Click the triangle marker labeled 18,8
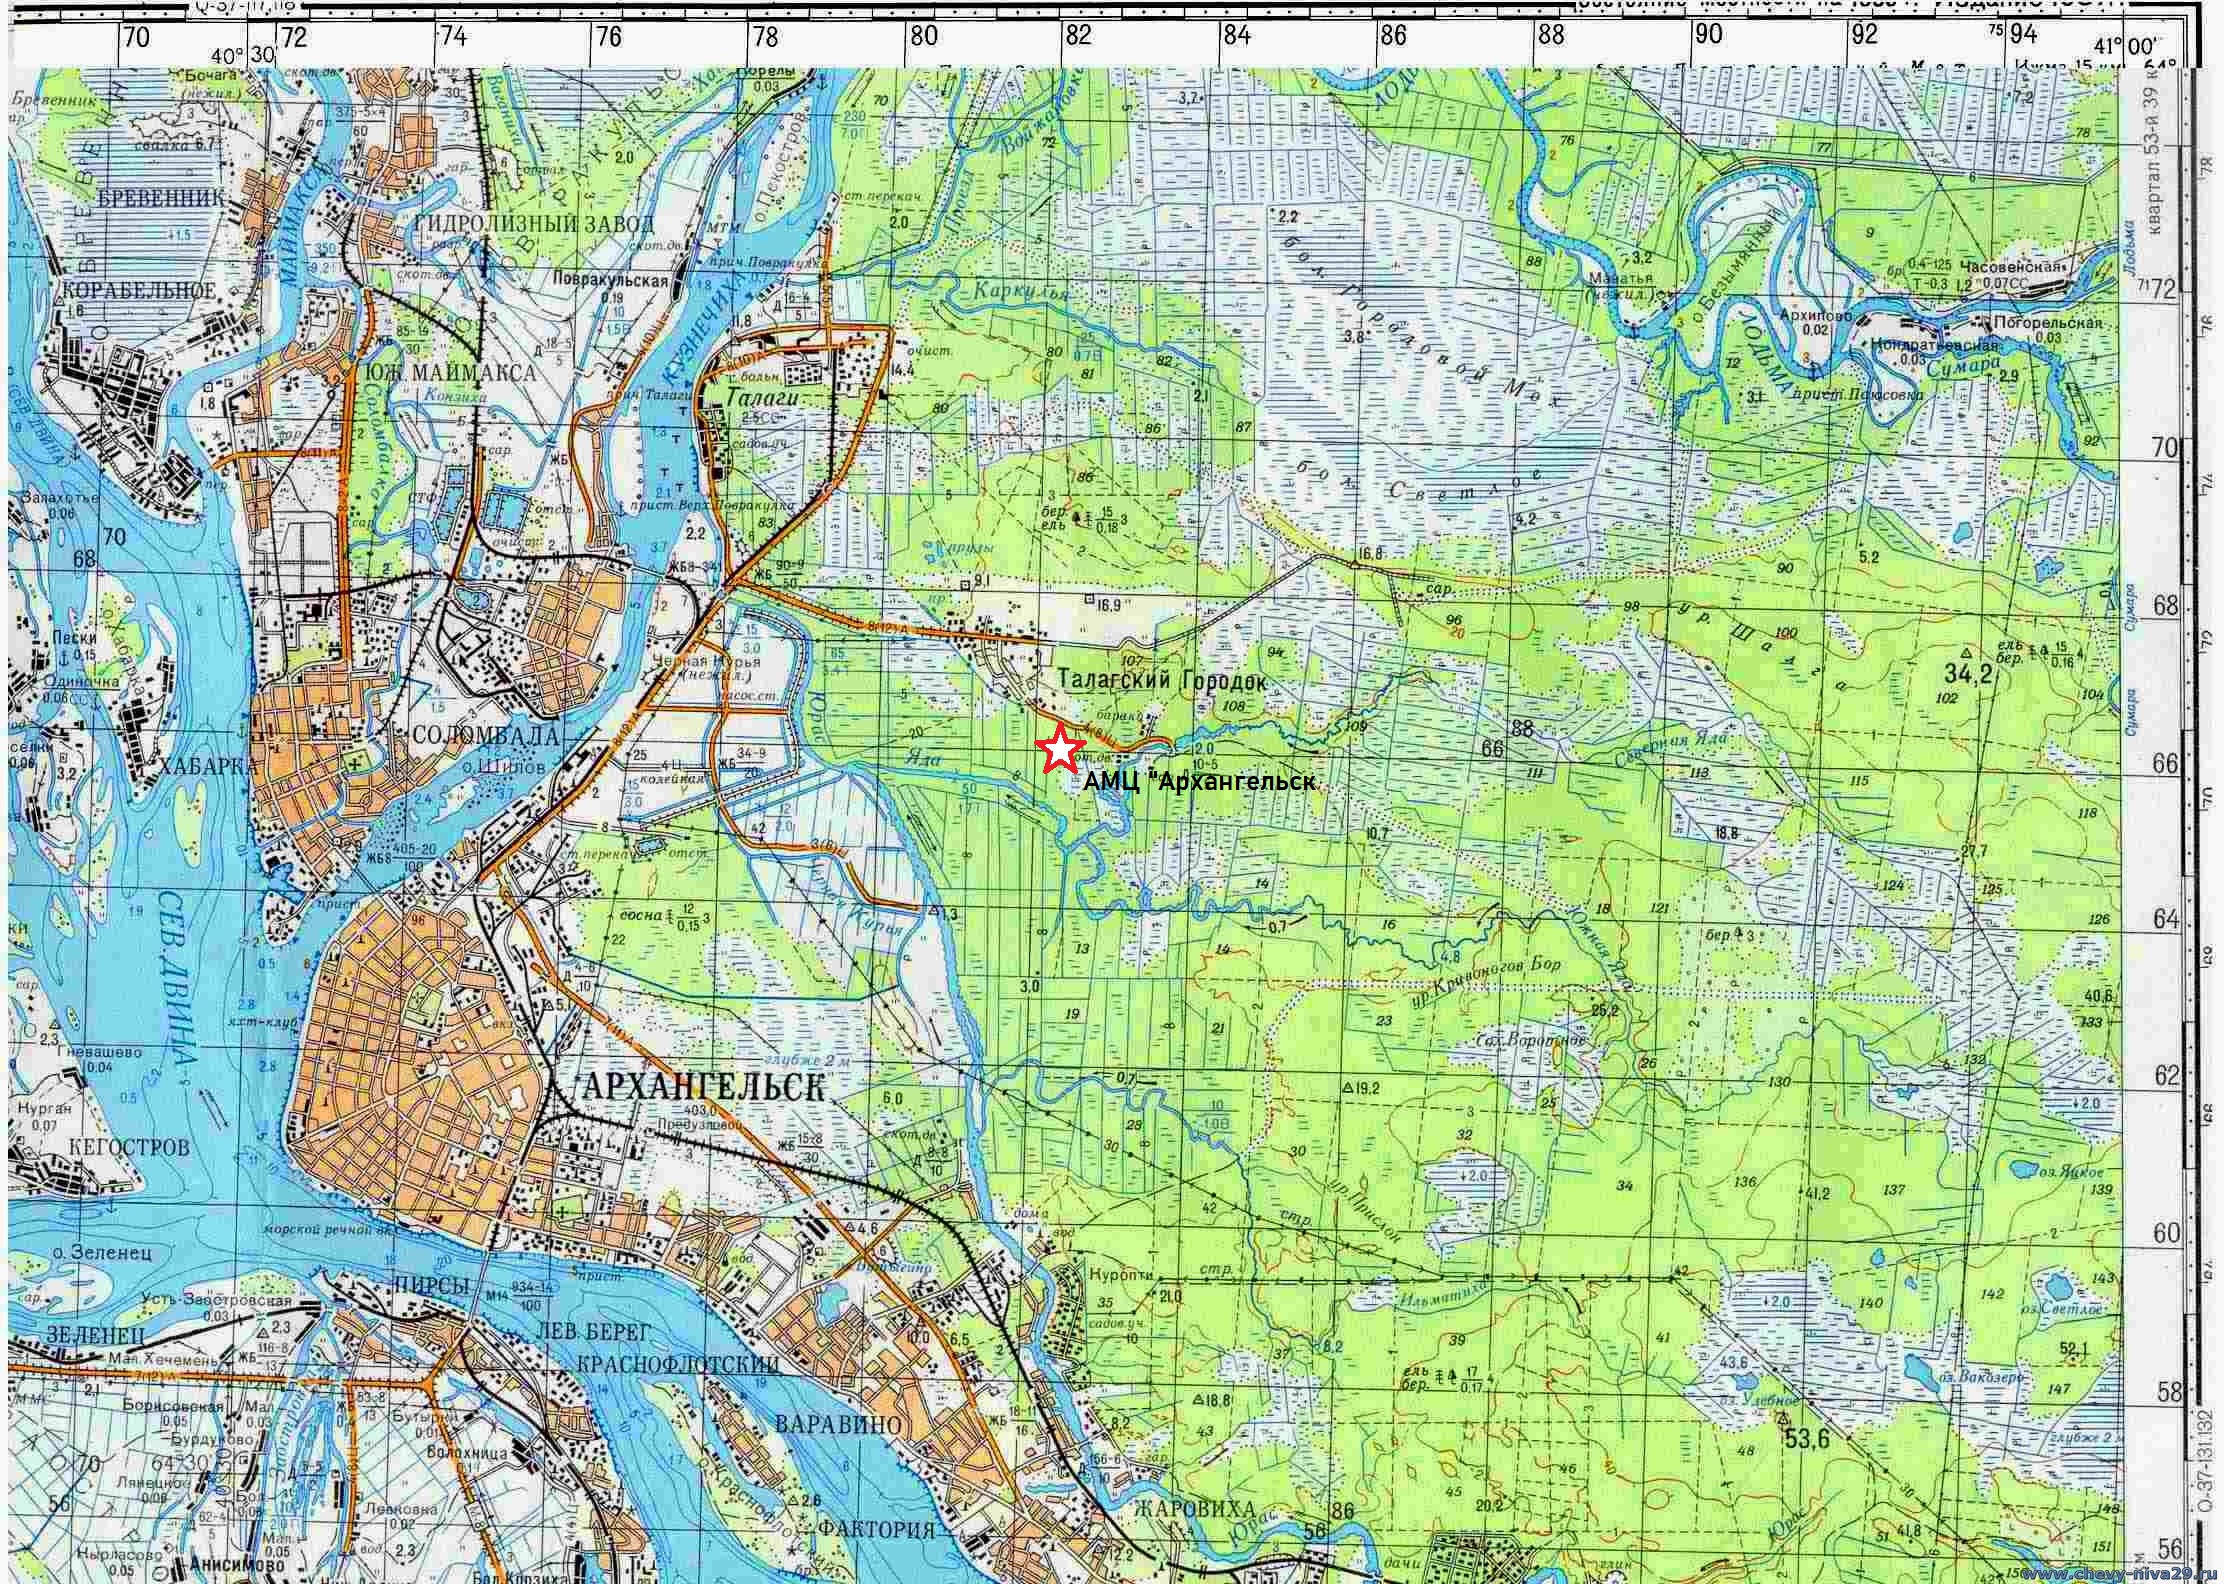The width and height of the screenshot is (2224, 1584). tap(1198, 1401)
